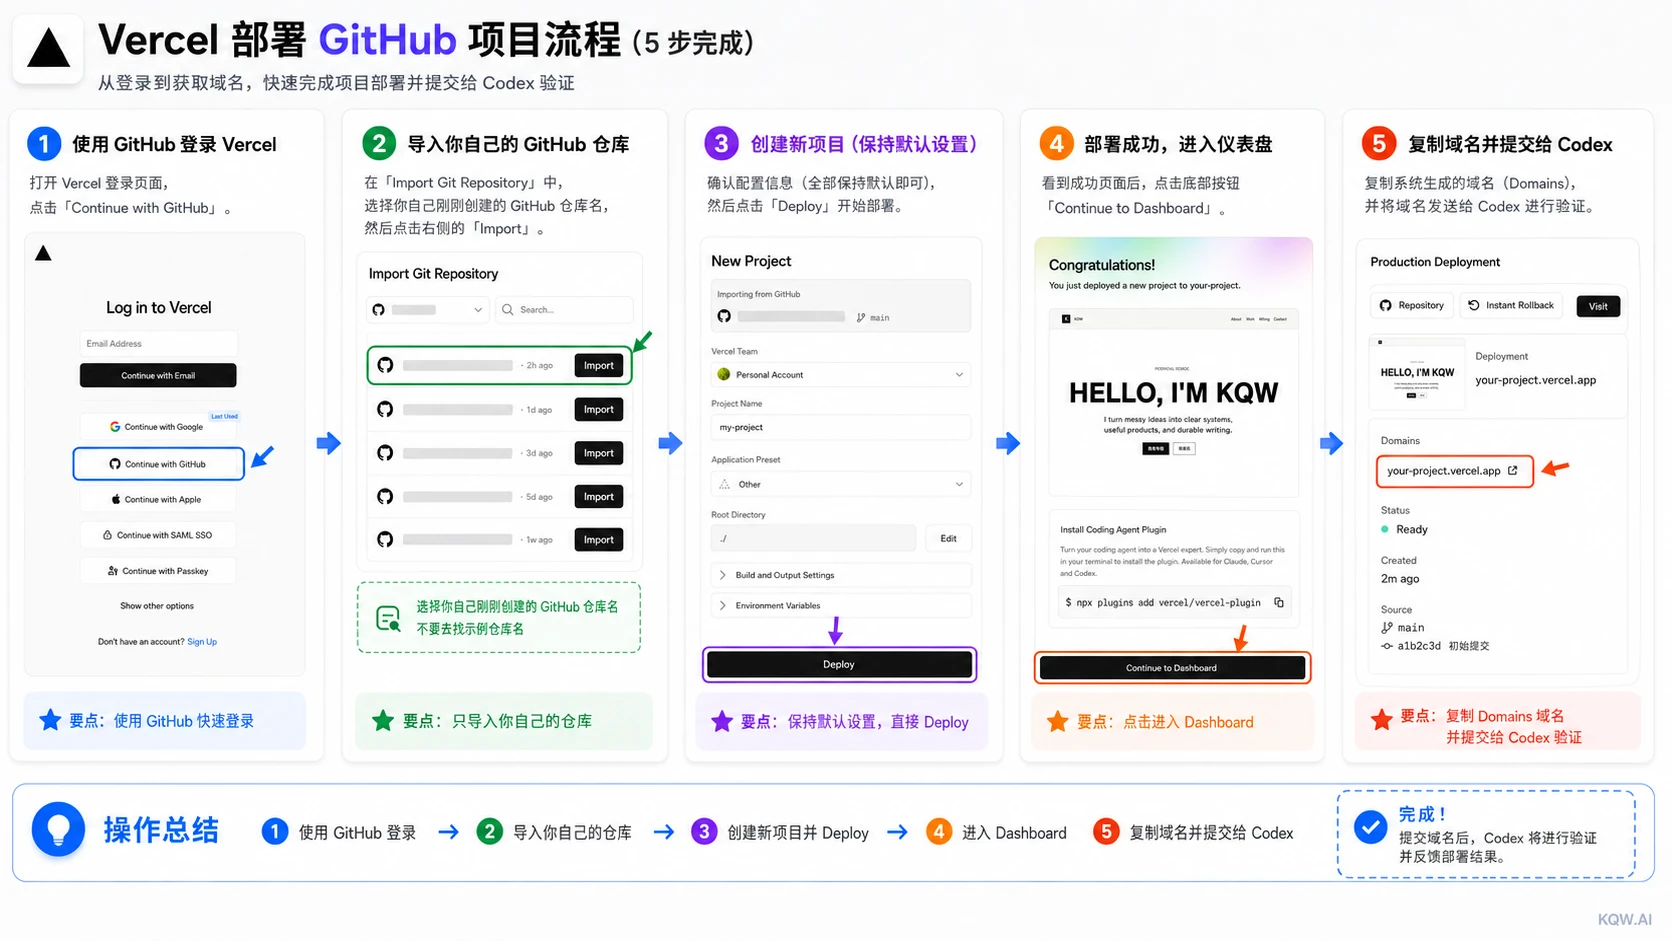Select Continue with Passkey

158,571
